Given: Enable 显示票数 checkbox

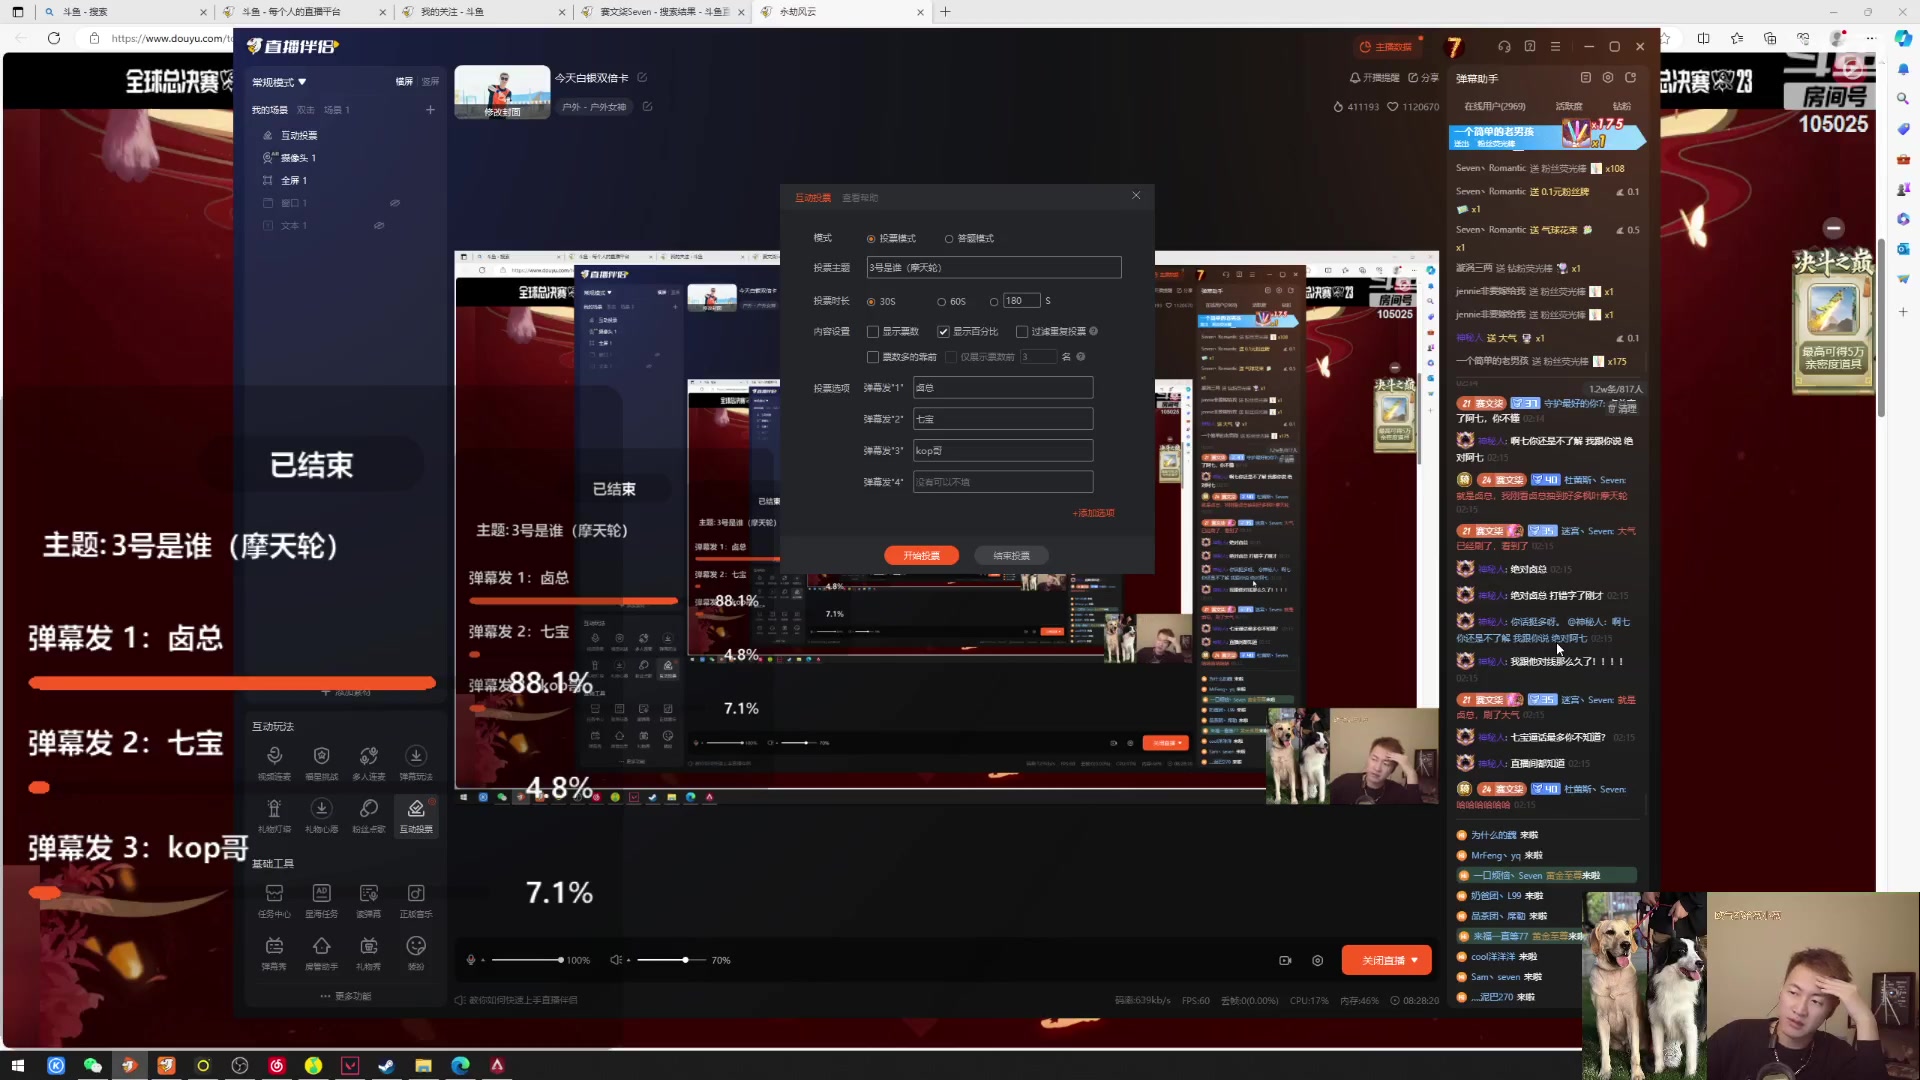Looking at the screenshot, I should pyautogui.click(x=873, y=332).
